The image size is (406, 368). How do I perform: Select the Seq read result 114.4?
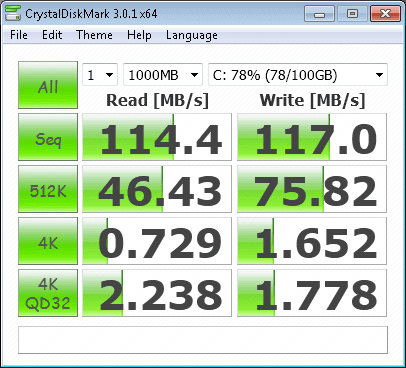[x=157, y=137]
